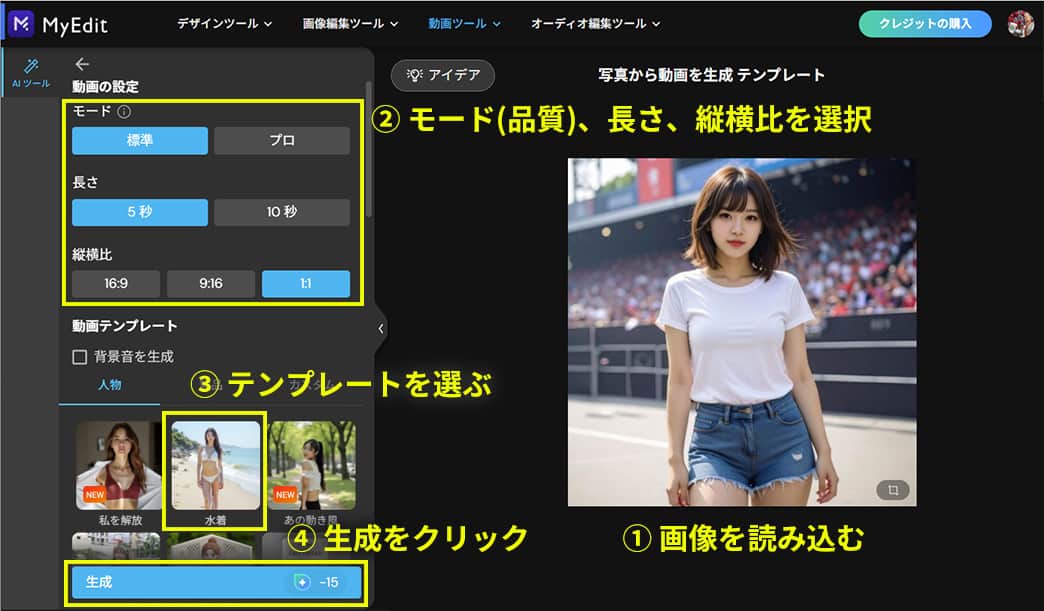The image size is (1044, 611).
Task: Click the MyEdit logo icon
Action: 21,23
